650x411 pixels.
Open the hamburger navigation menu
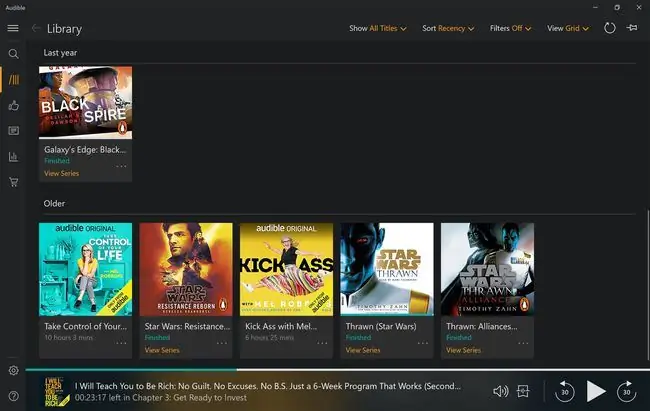point(13,28)
